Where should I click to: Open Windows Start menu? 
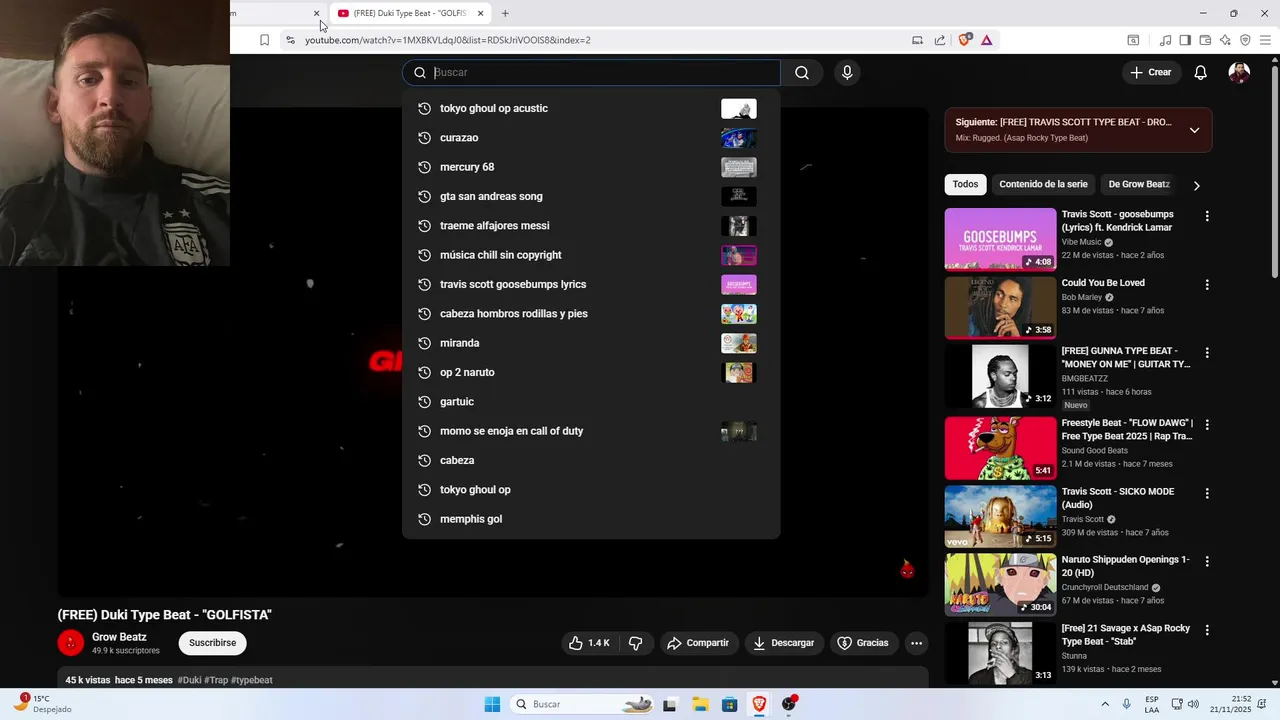492,704
